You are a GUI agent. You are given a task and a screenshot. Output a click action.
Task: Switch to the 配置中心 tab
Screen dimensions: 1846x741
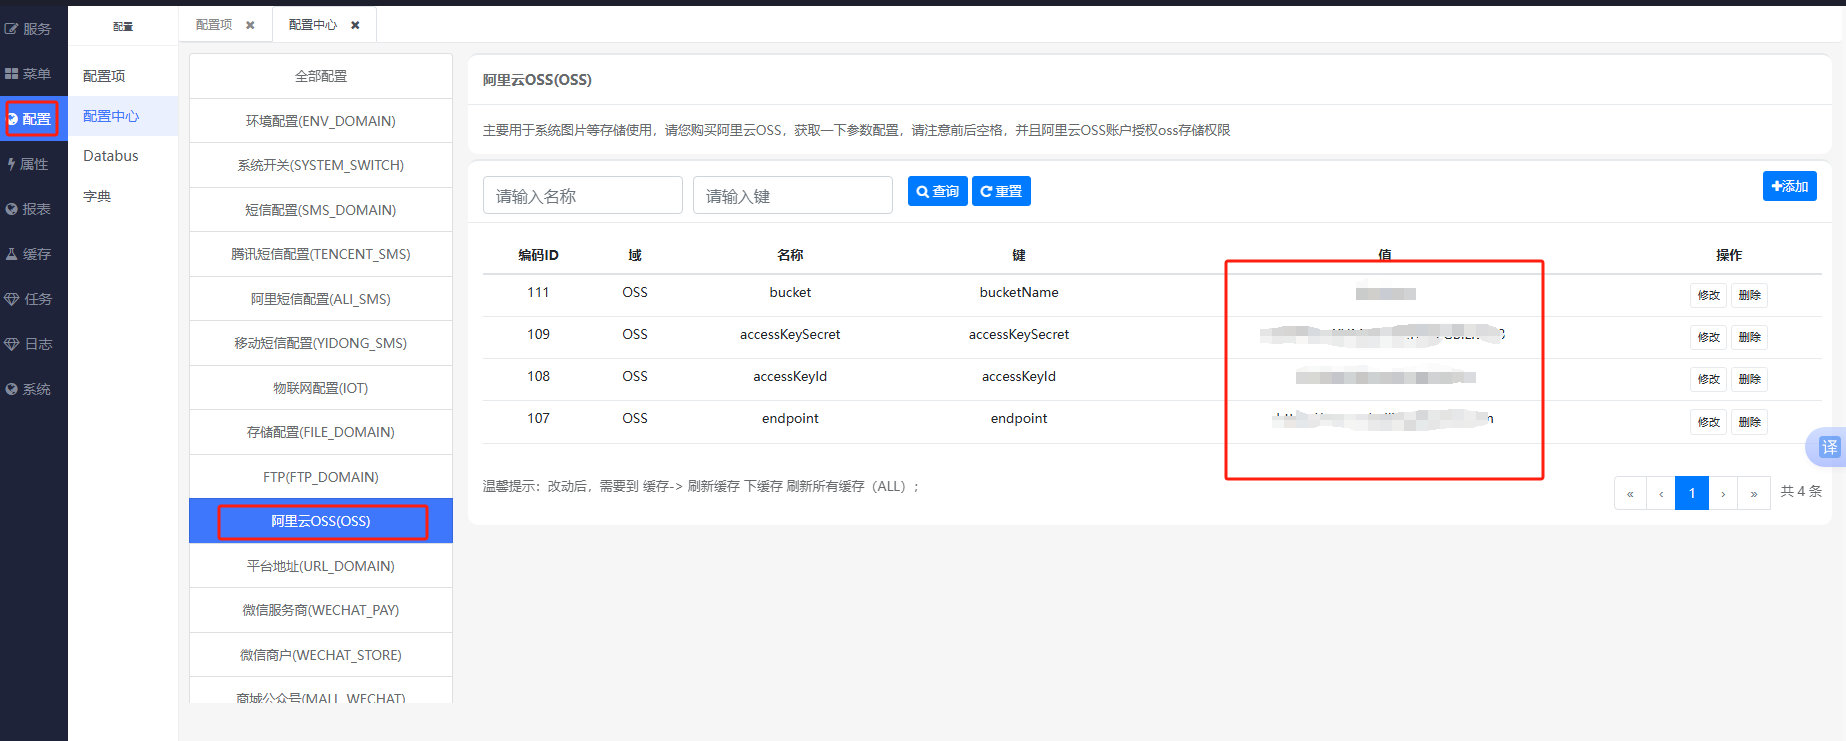point(313,25)
